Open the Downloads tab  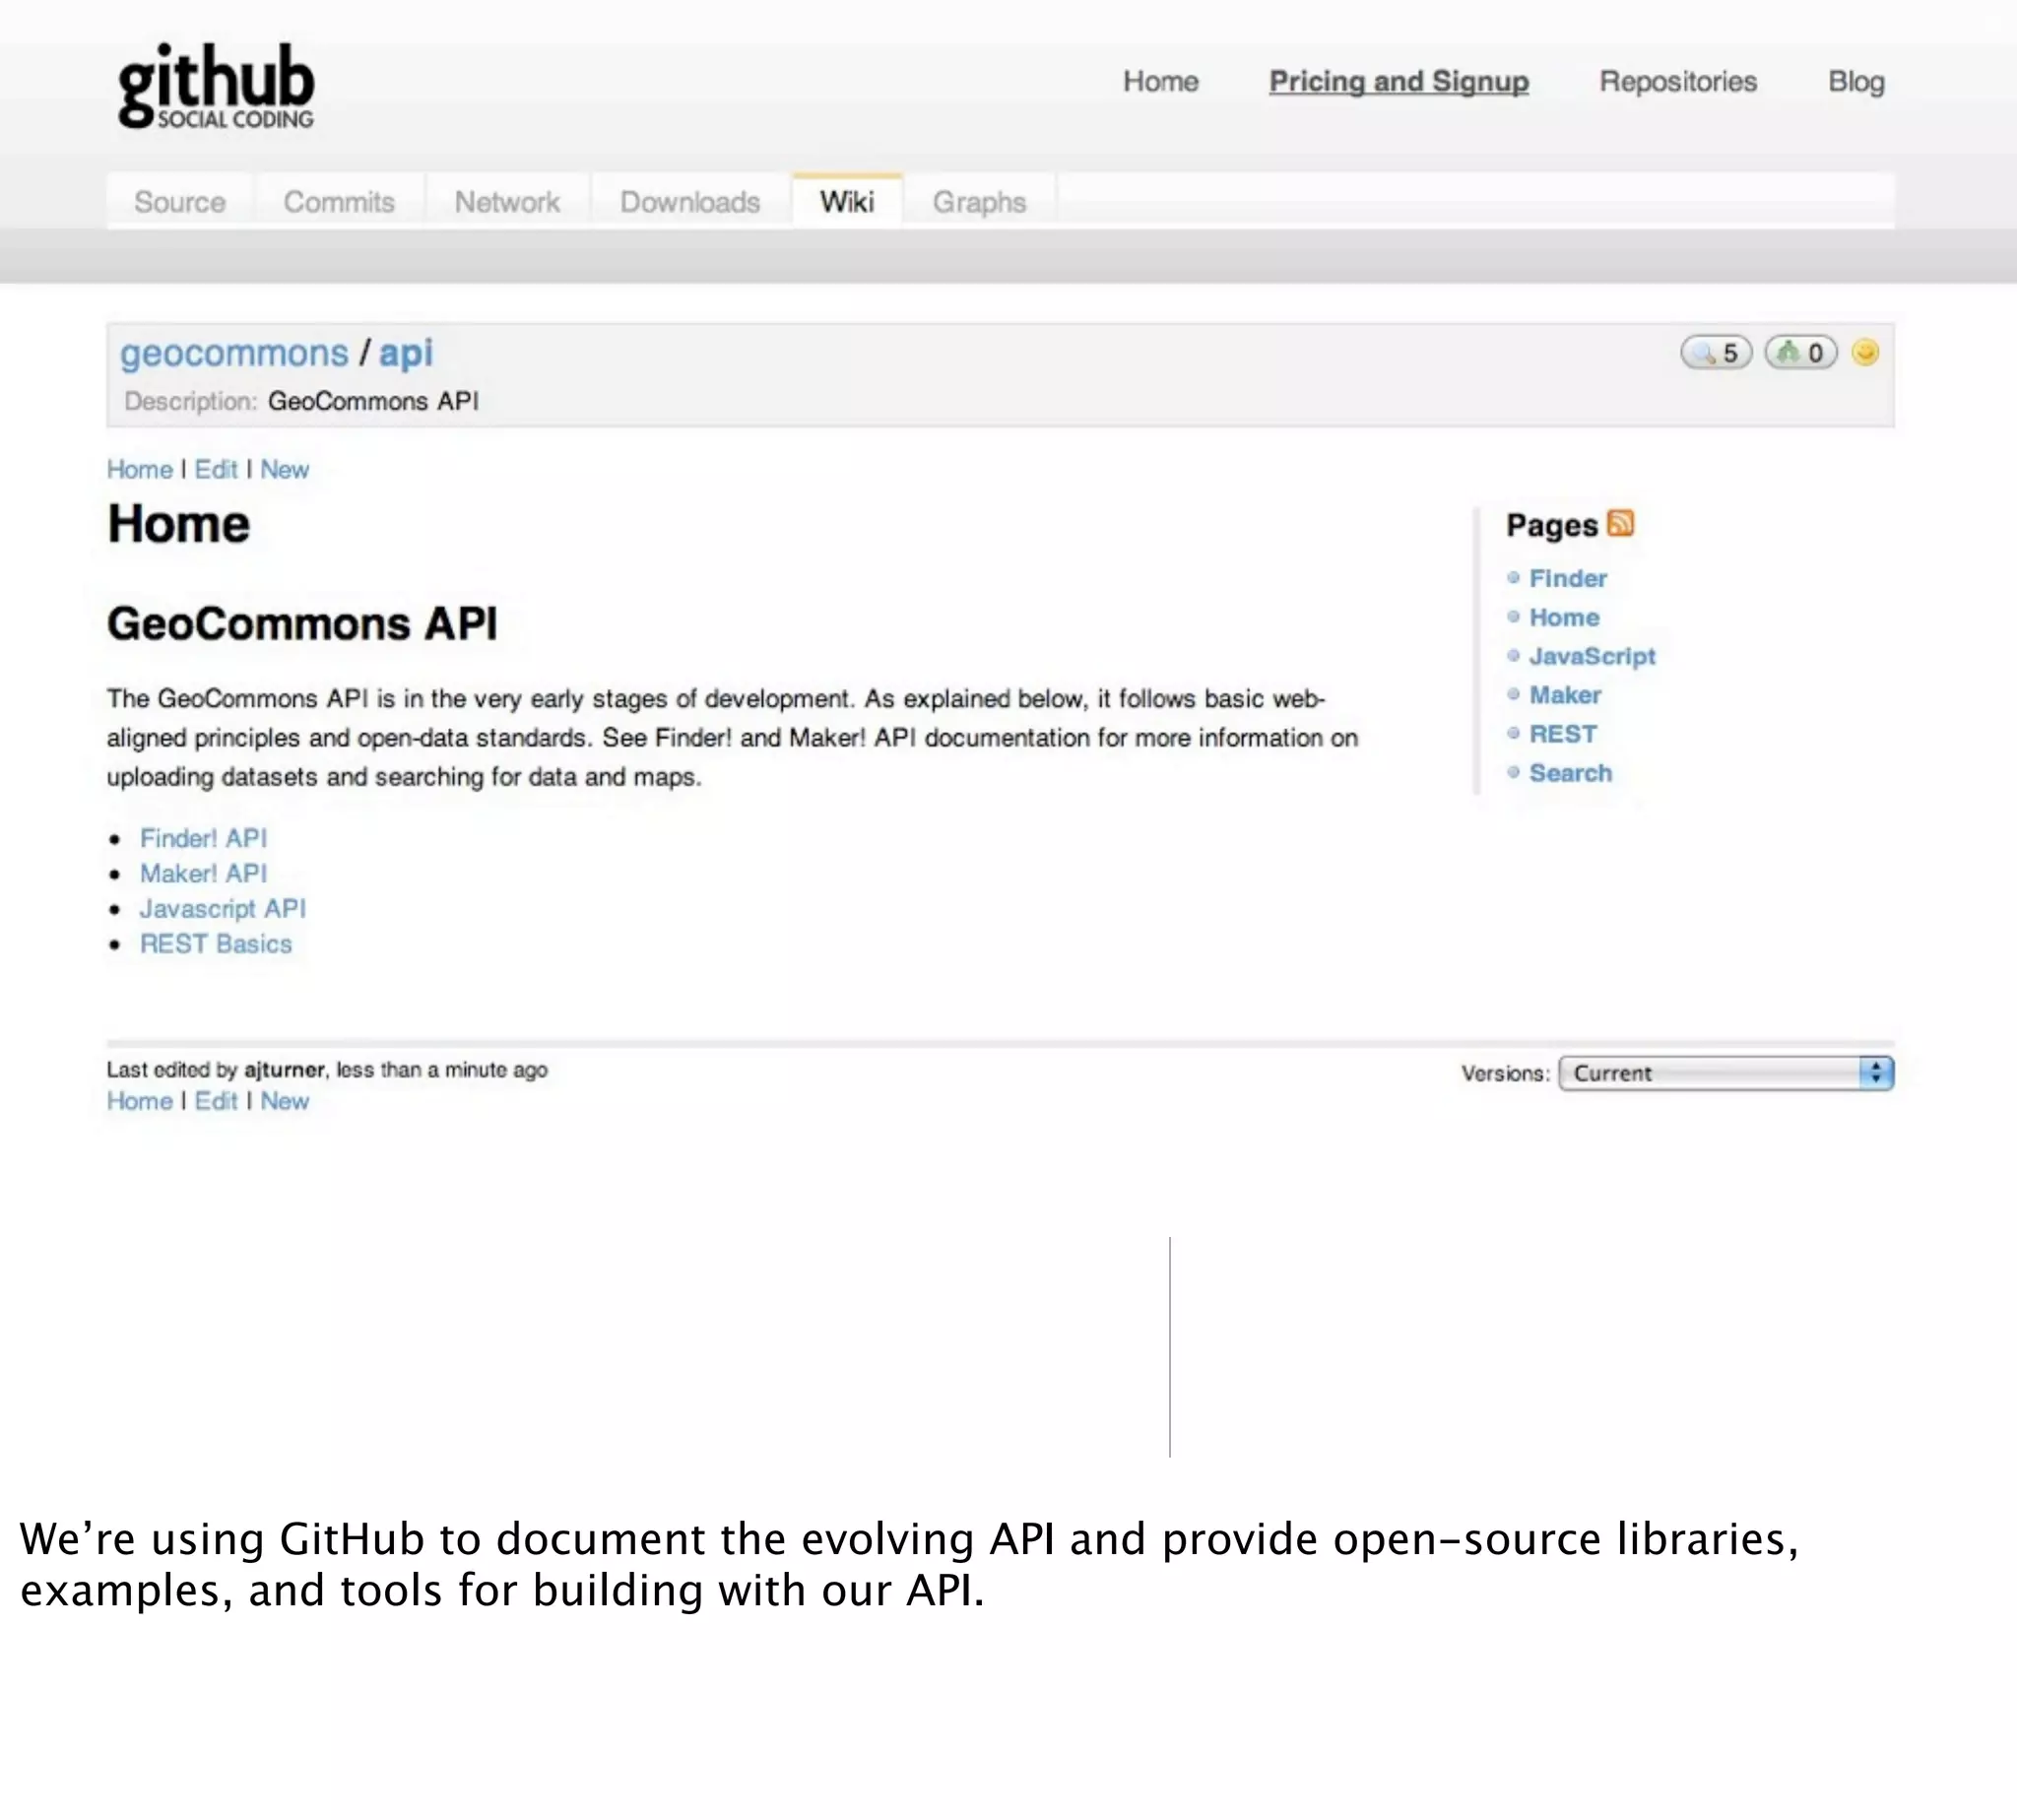pyautogui.click(x=690, y=202)
